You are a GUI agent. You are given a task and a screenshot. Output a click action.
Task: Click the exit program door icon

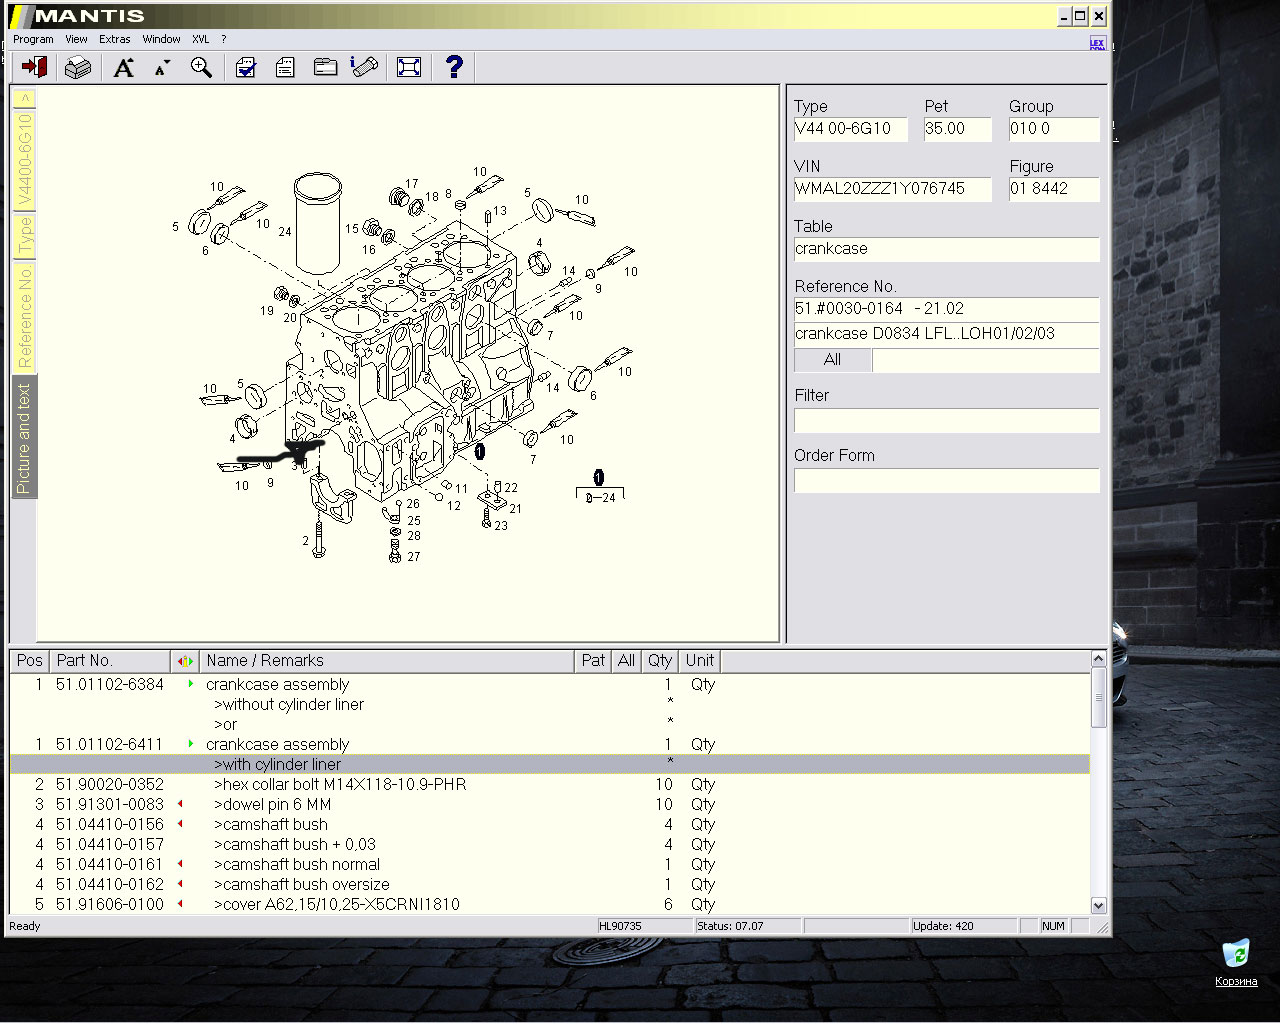(35, 67)
